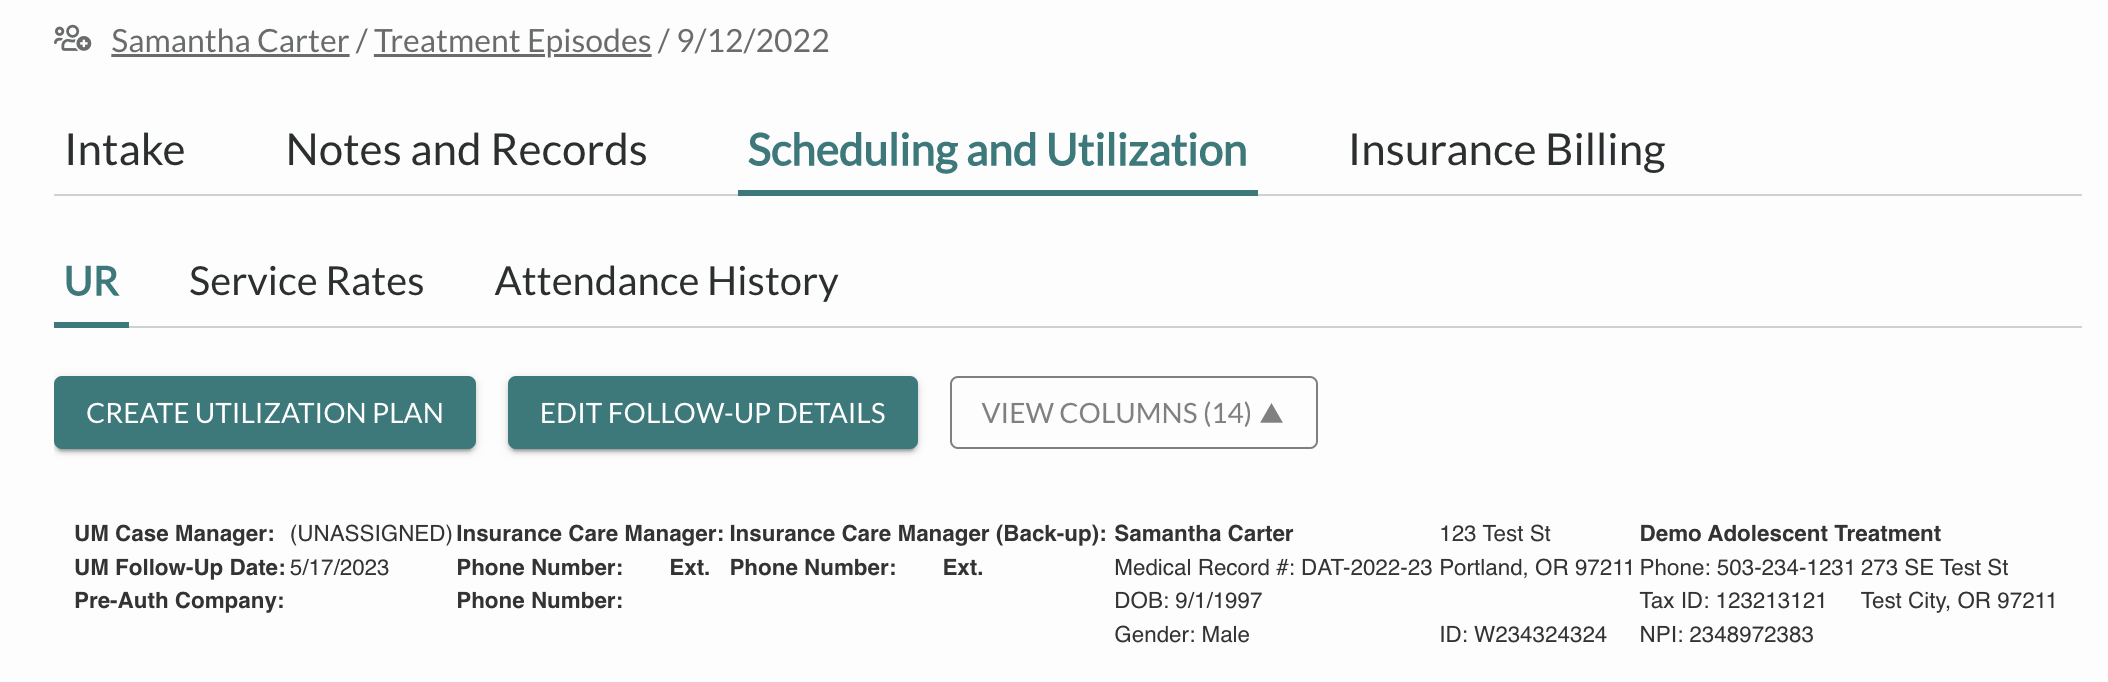Open the Notes and Records tab

466,150
